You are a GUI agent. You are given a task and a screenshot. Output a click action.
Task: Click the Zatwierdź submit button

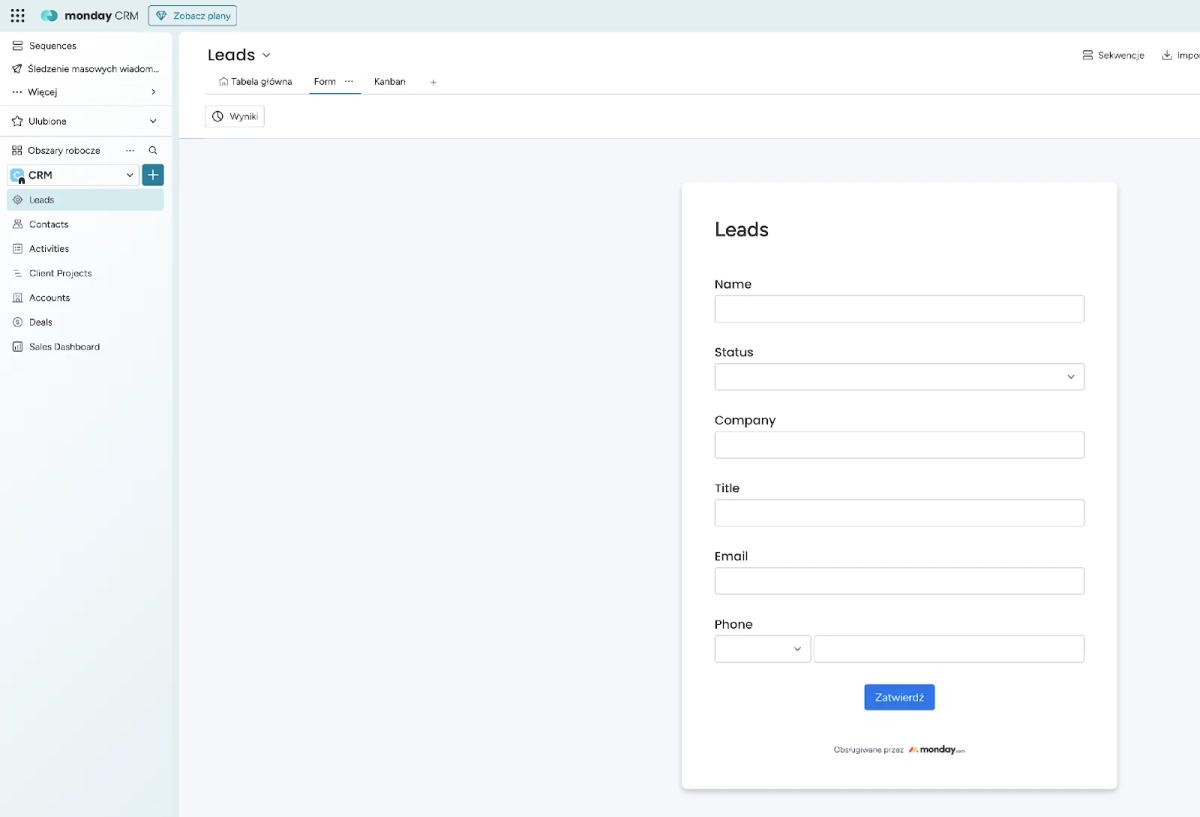coord(899,697)
